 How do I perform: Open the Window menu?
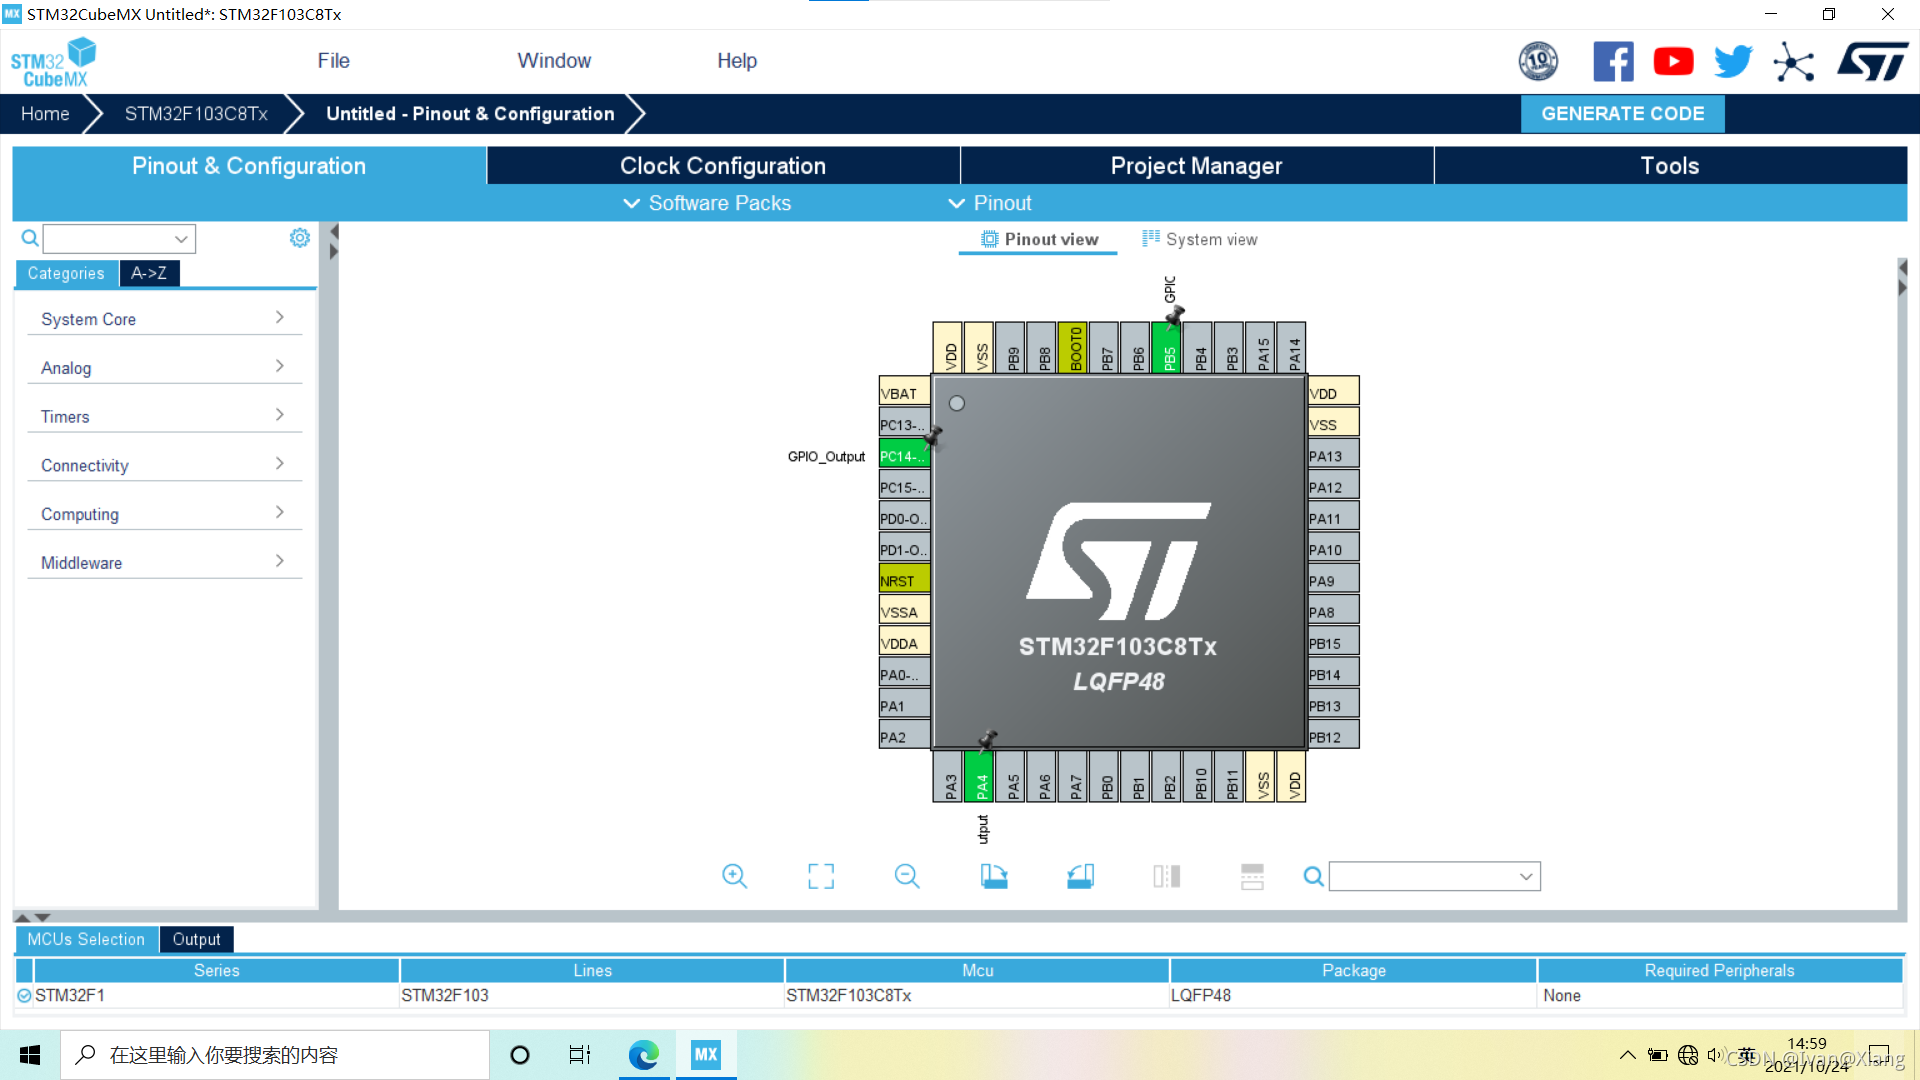554,61
